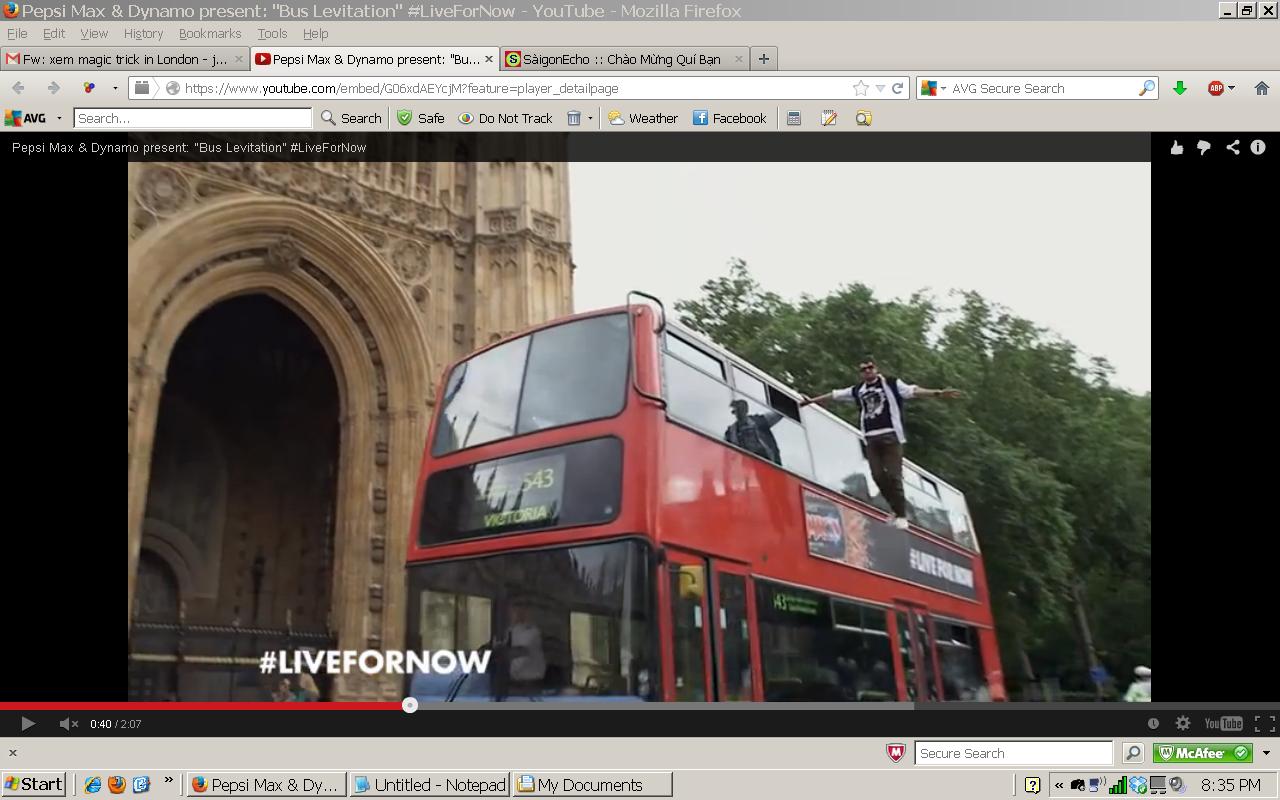This screenshot has height=800, width=1280.
Task: Open the AVG calculator icon
Action: pyautogui.click(x=794, y=118)
